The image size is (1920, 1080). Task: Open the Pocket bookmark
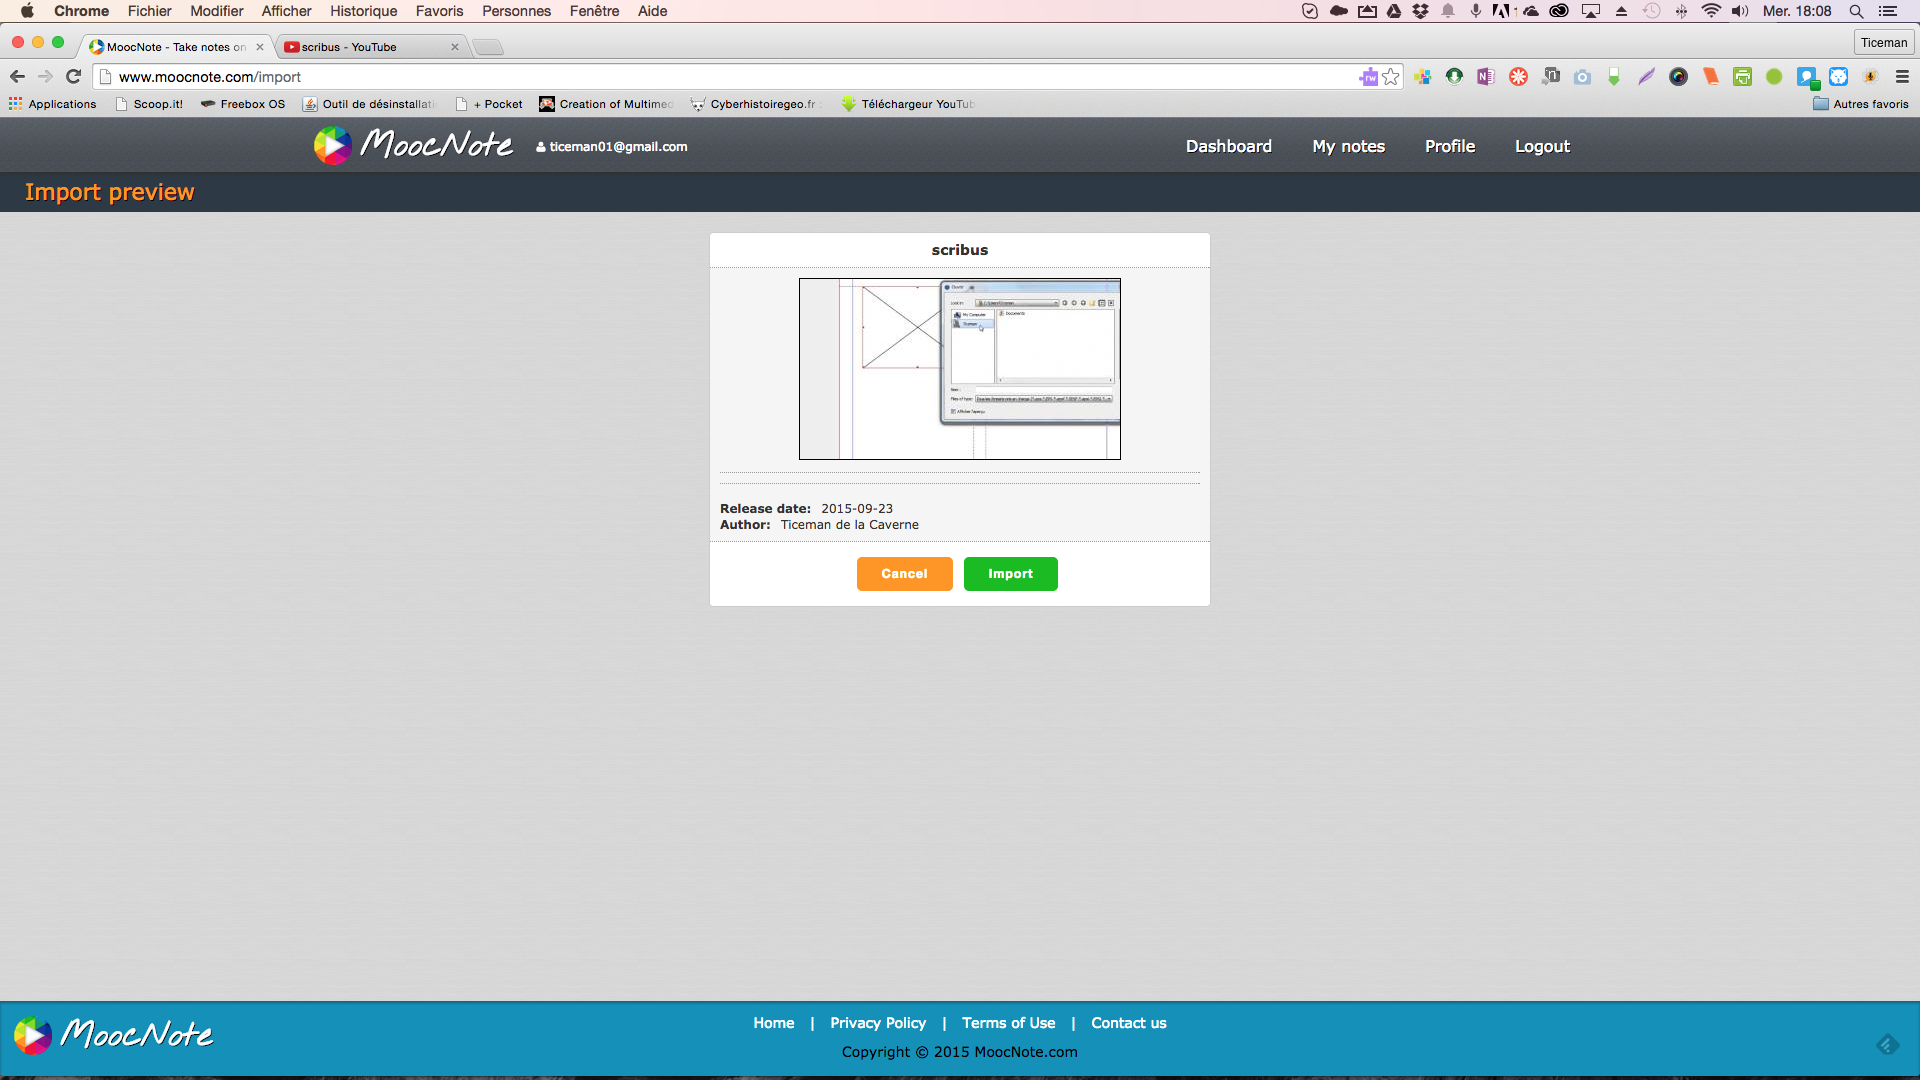pyautogui.click(x=489, y=104)
